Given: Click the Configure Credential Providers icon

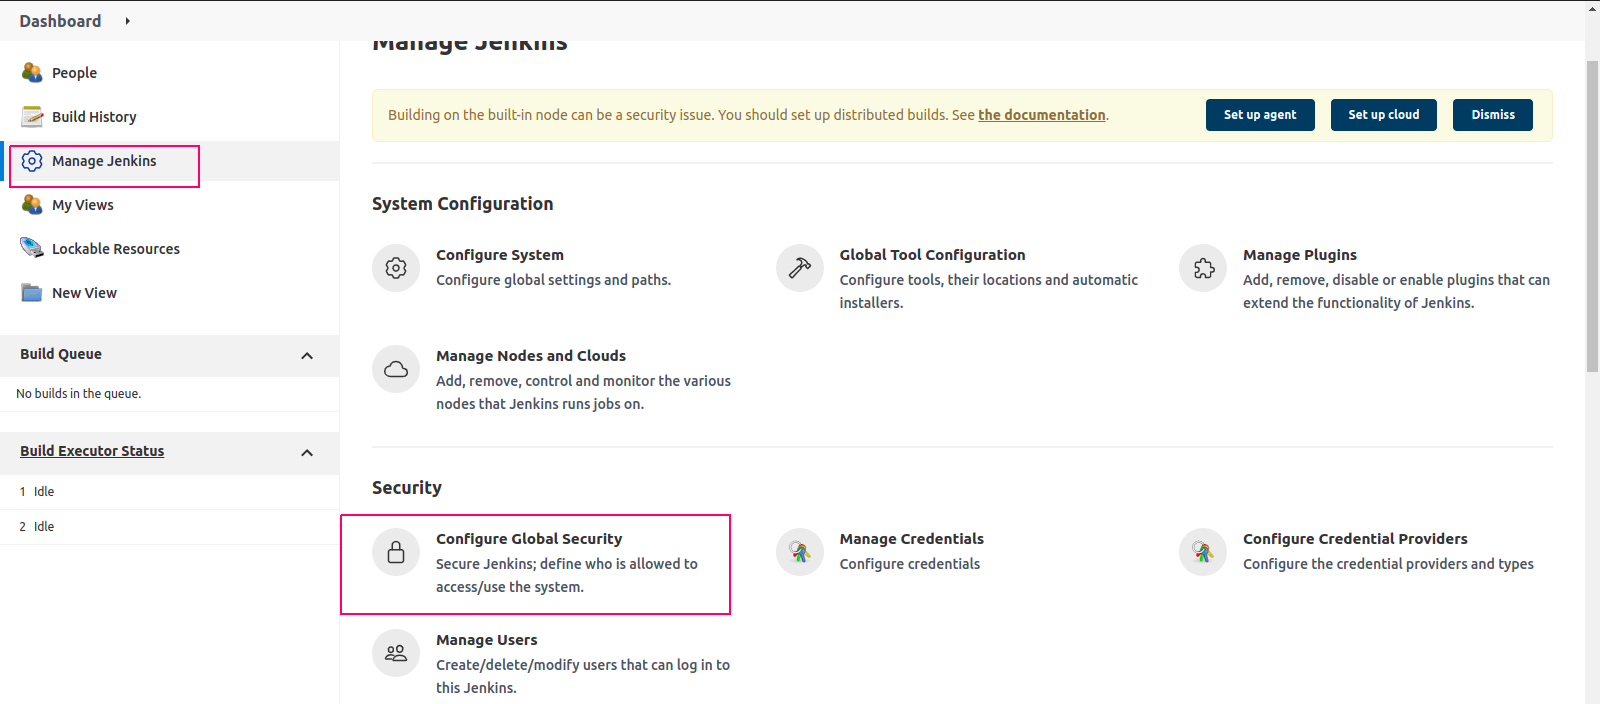Looking at the screenshot, I should click(x=1203, y=552).
